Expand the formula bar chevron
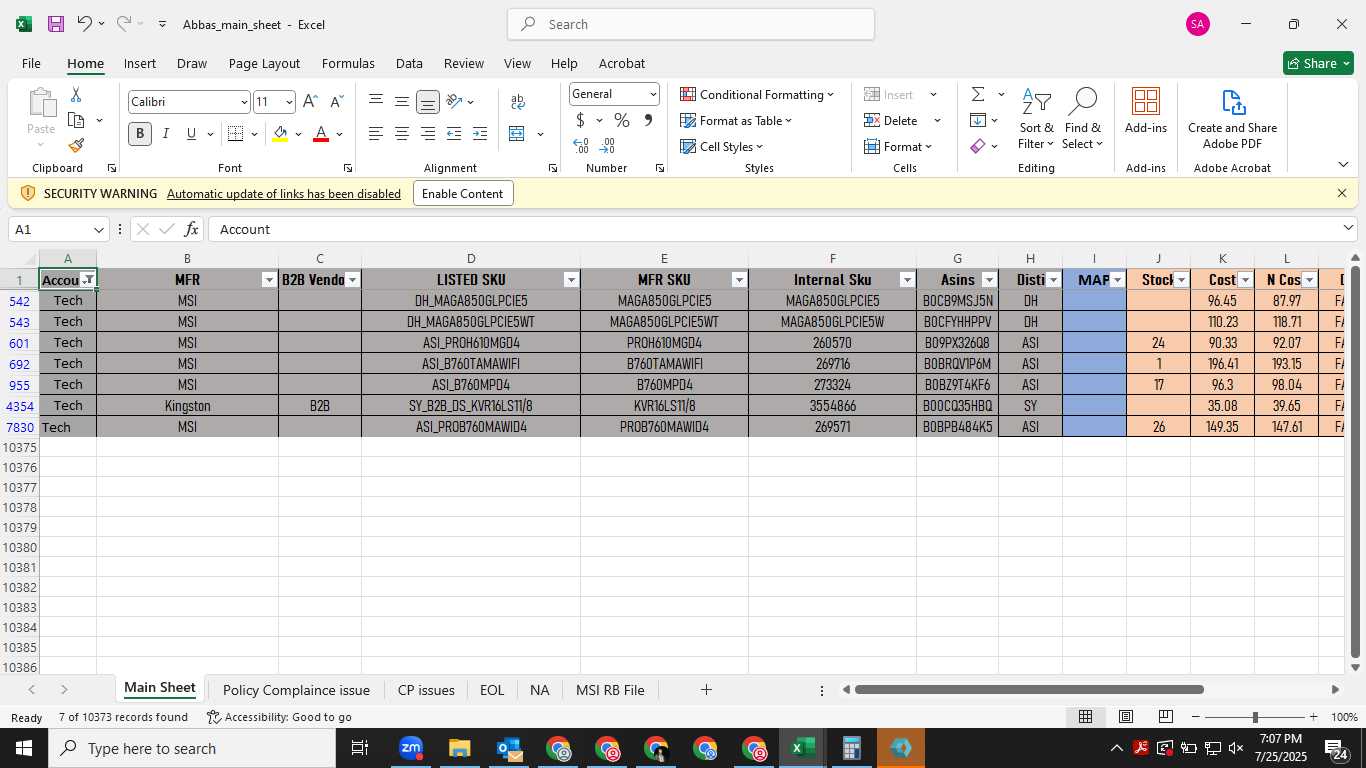Viewport: 1366px width, 768px height. (1348, 229)
